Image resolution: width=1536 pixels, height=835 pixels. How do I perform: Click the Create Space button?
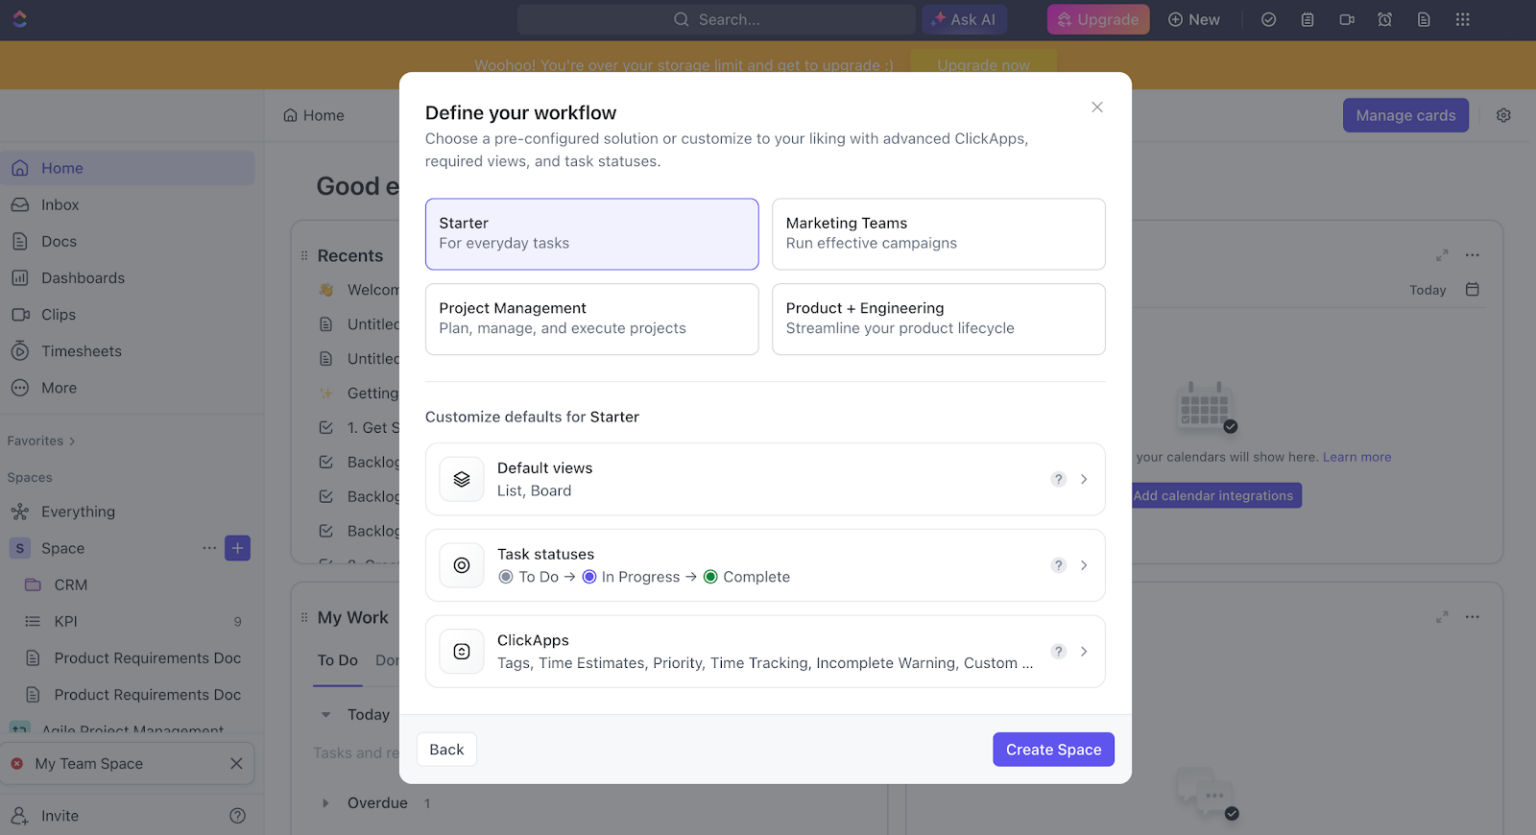tap(1053, 749)
